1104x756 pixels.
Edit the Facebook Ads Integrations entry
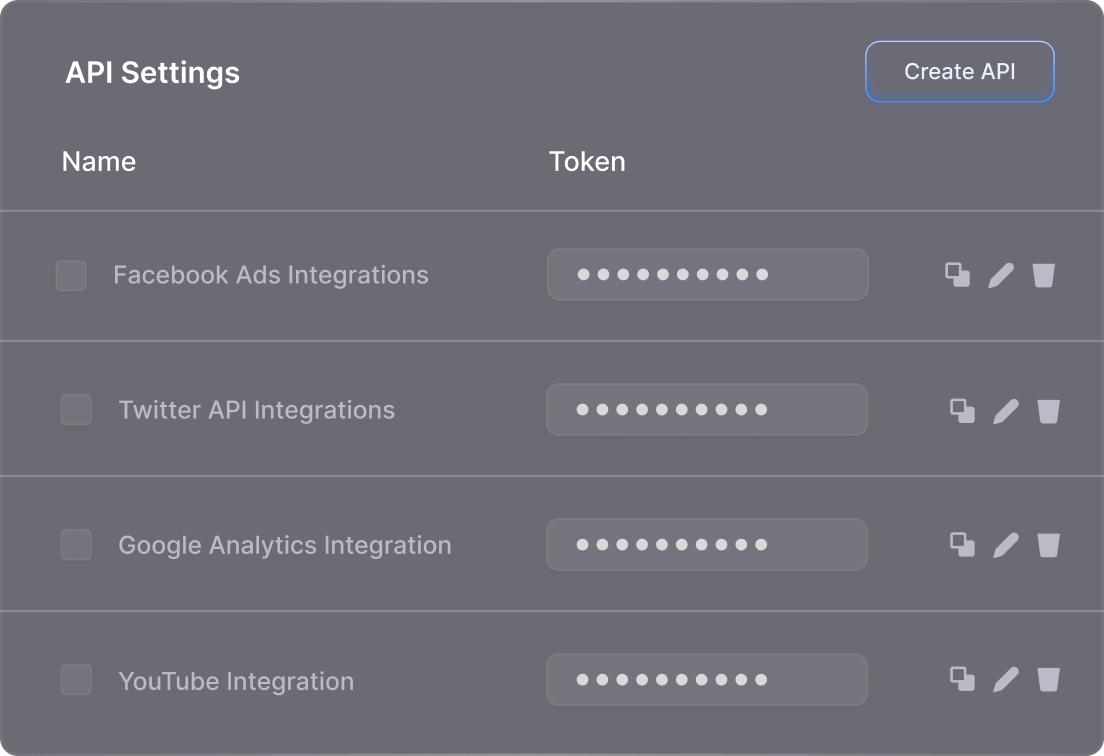1001,275
